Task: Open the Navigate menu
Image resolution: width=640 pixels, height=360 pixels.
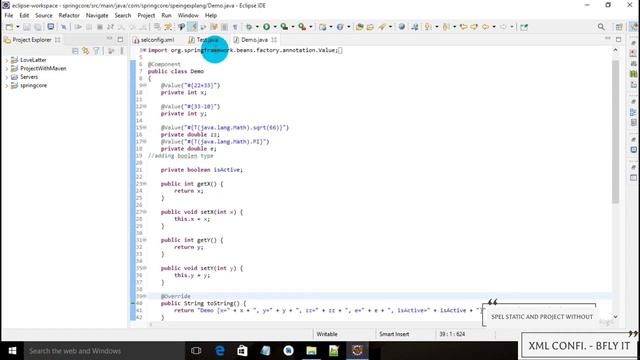Action: pos(97,16)
